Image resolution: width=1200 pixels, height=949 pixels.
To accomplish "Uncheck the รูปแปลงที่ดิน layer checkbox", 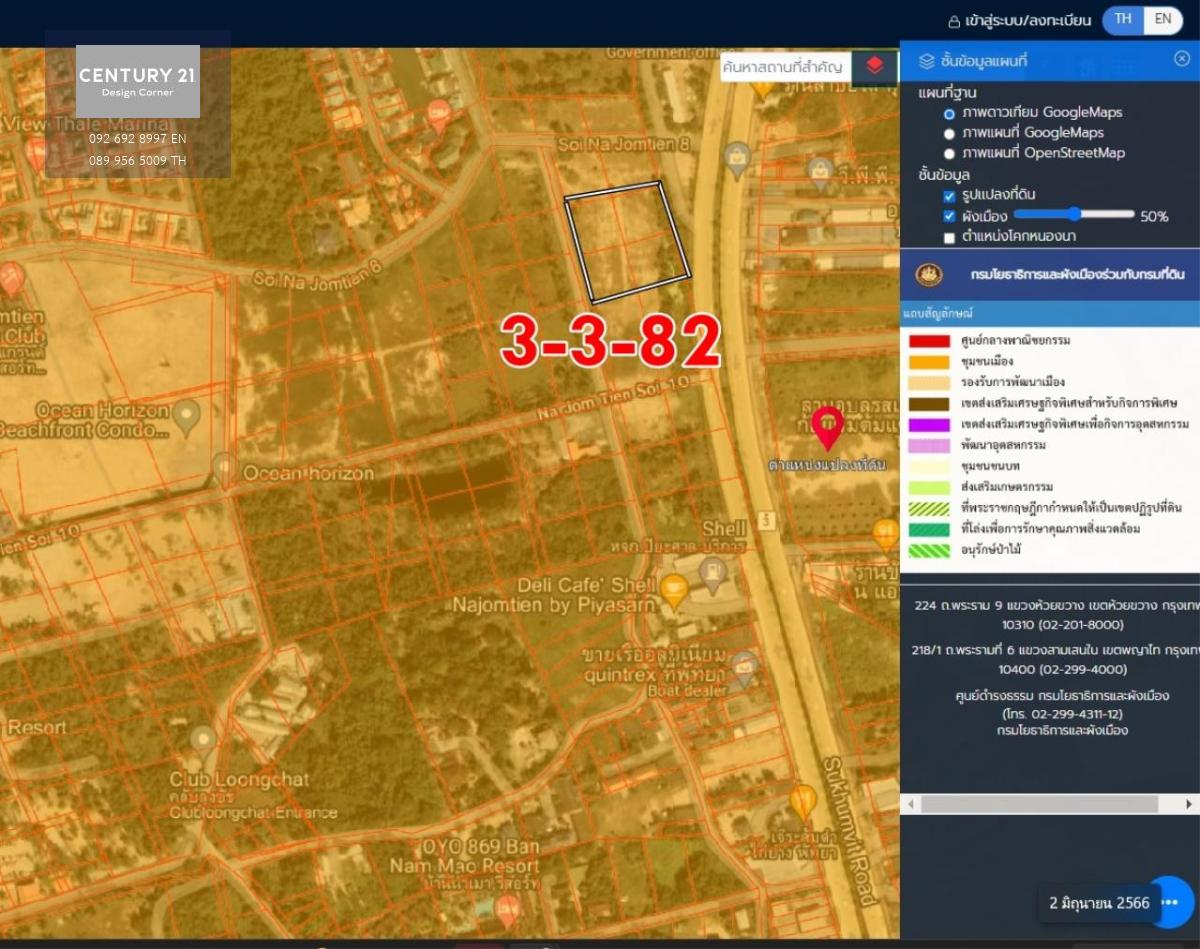I will click(949, 196).
